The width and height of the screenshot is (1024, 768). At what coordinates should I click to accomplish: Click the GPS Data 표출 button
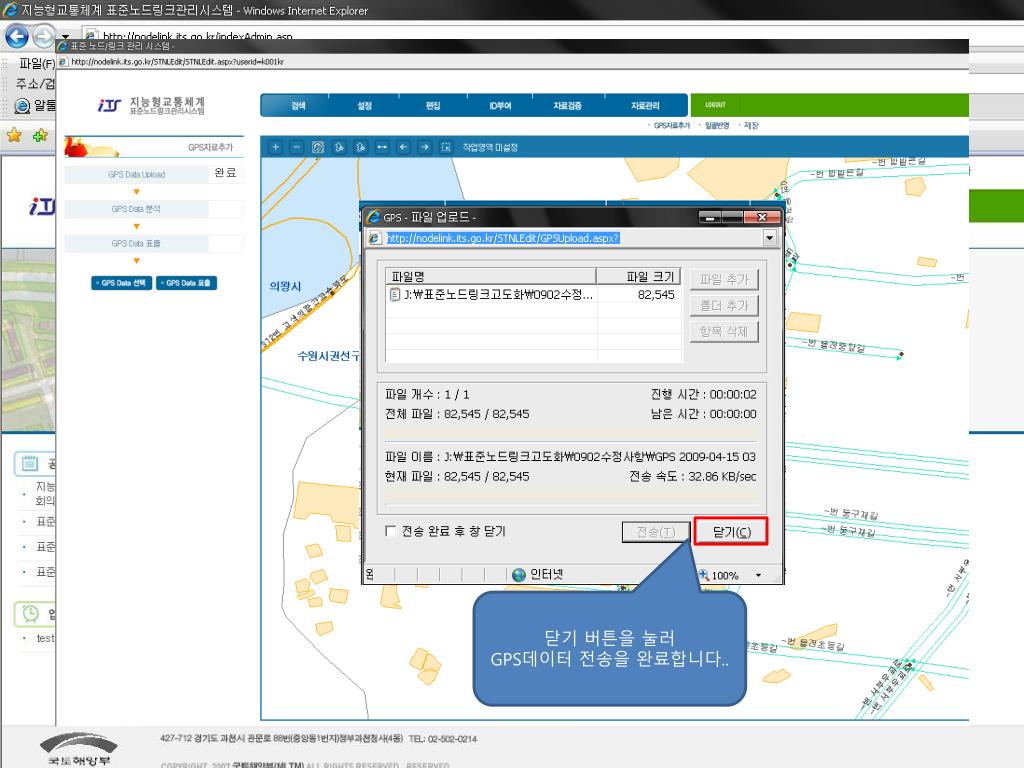(x=186, y=283)
